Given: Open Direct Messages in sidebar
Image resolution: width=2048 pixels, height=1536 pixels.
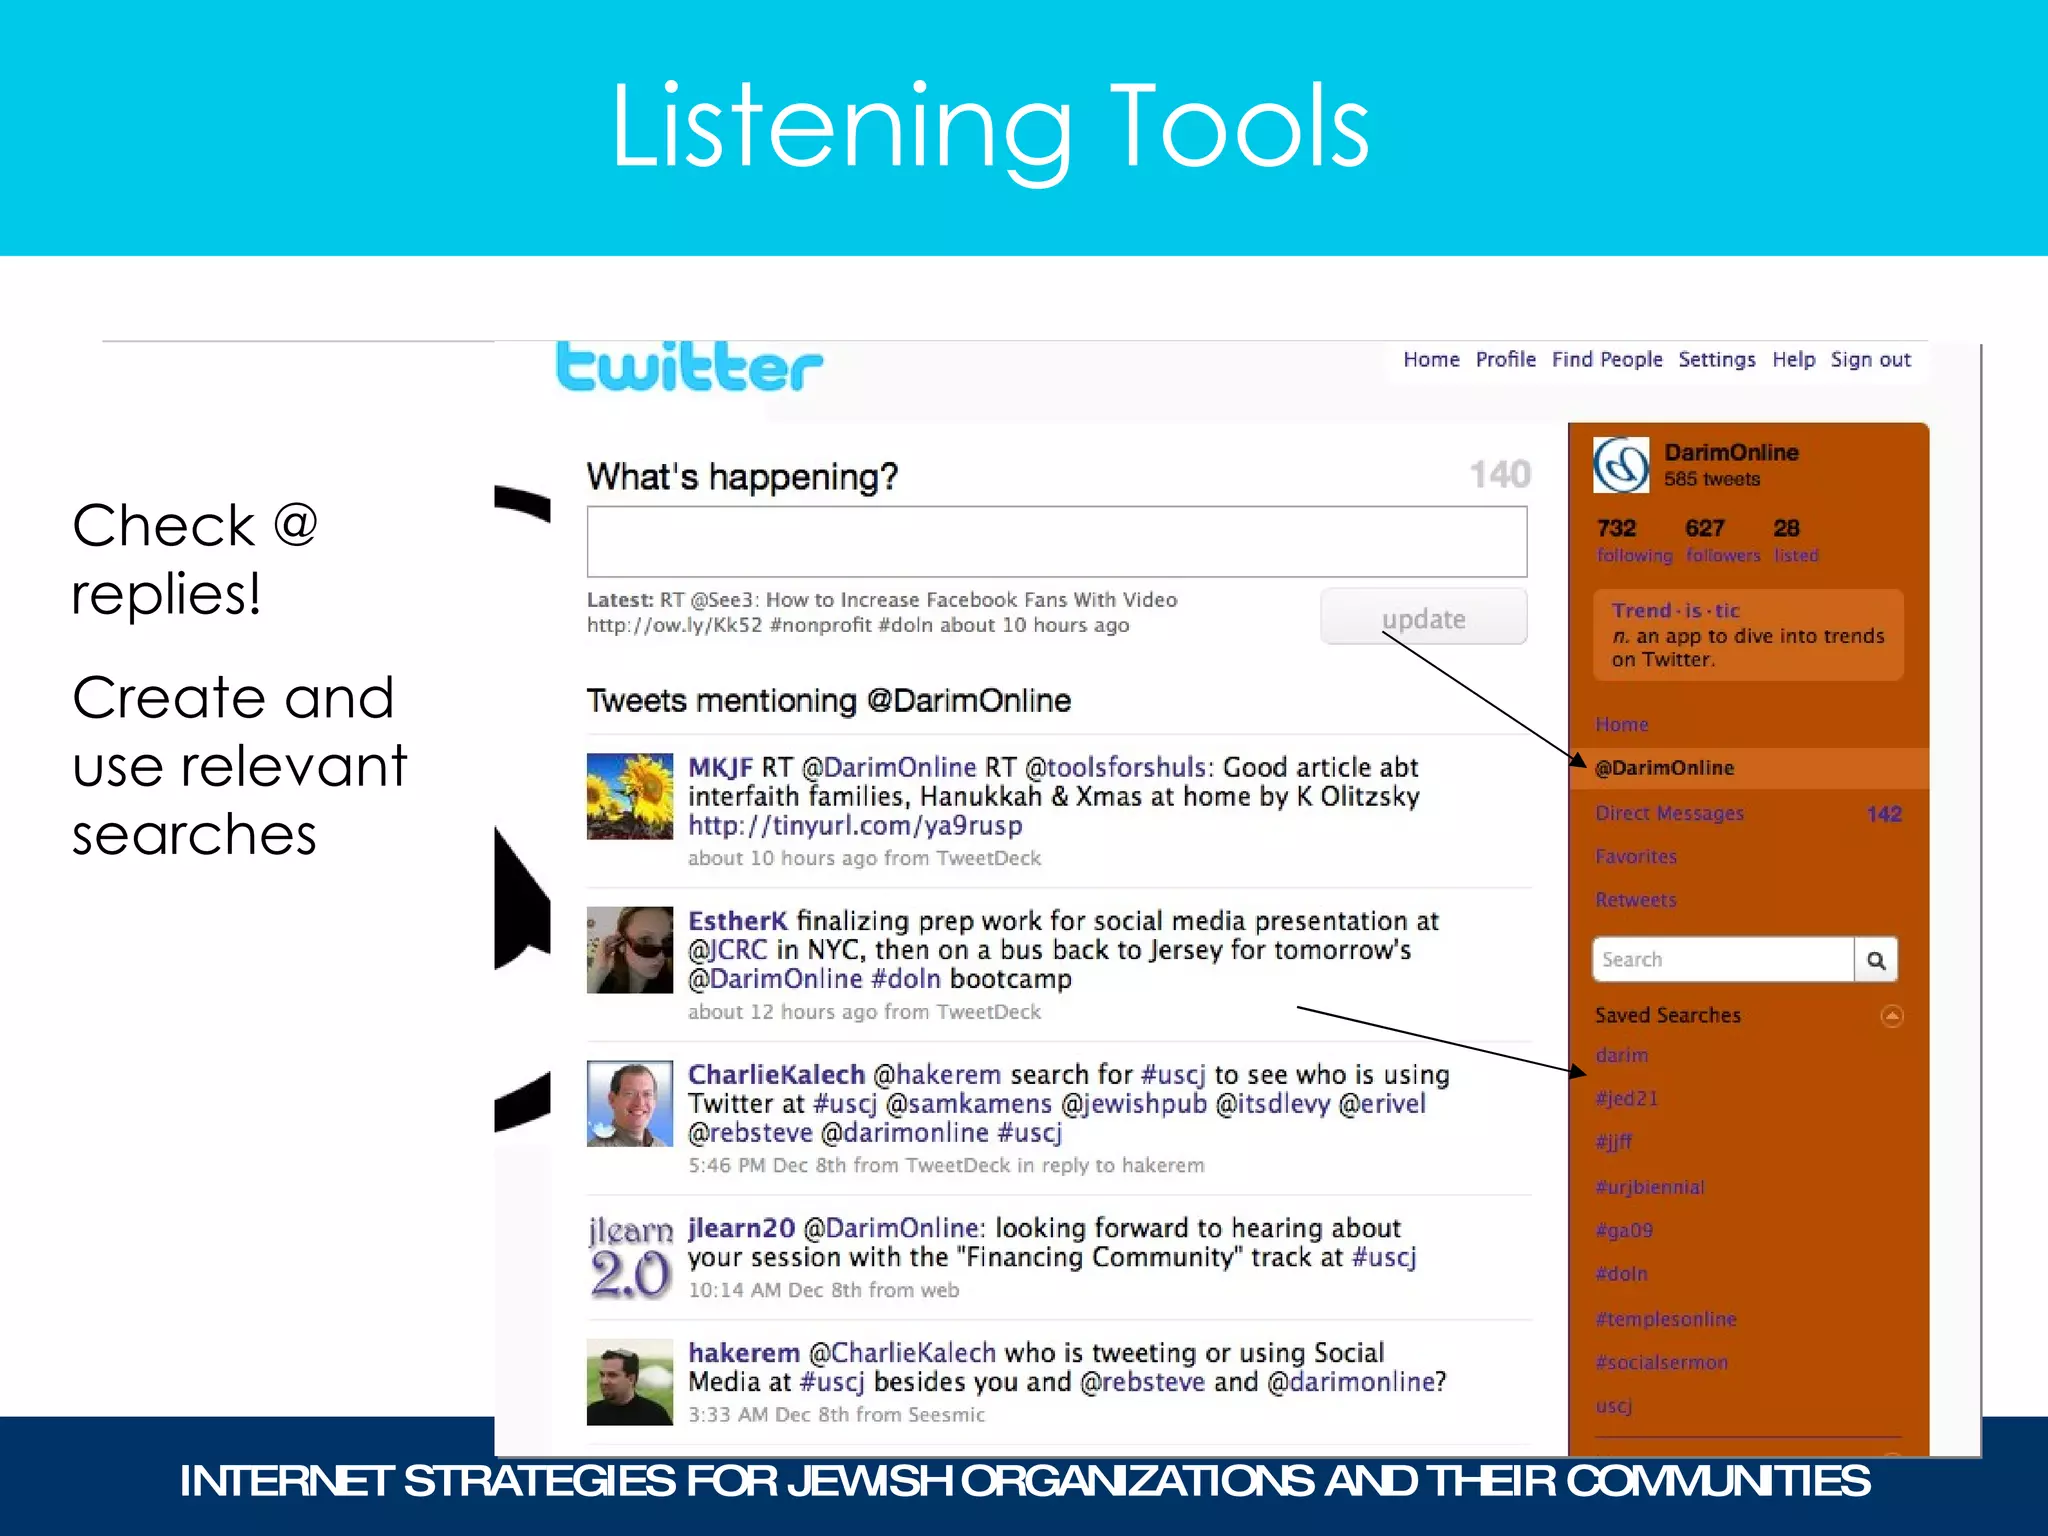Looking at the screenshot, I should pos(1670,813).
